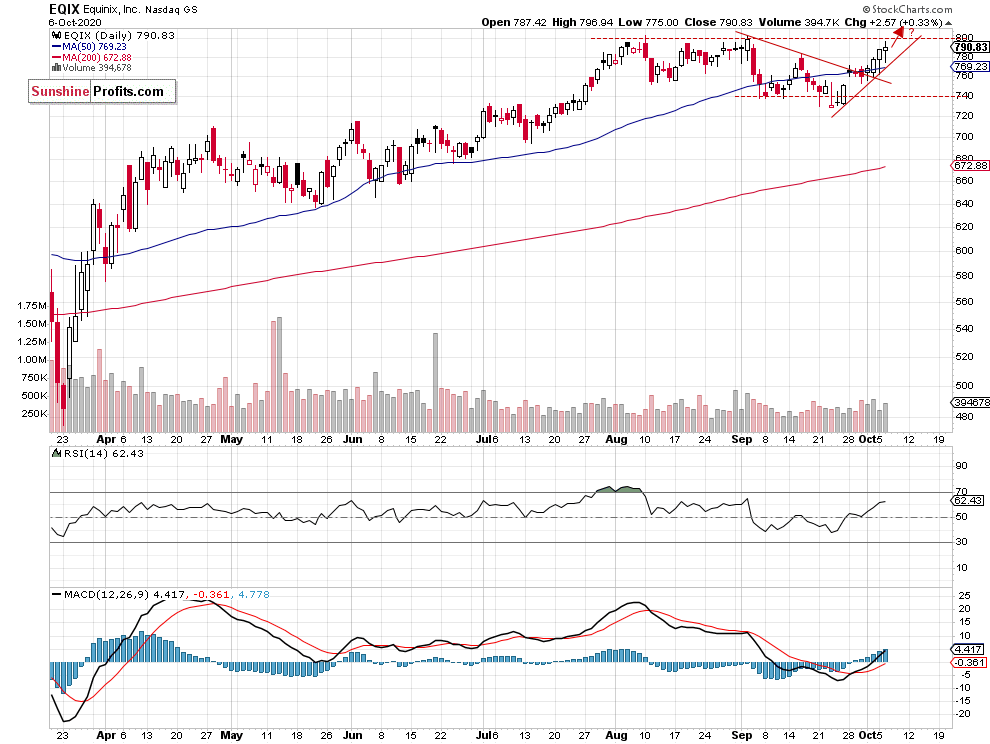Click the volume bars icon in legend

coord(56,68)
